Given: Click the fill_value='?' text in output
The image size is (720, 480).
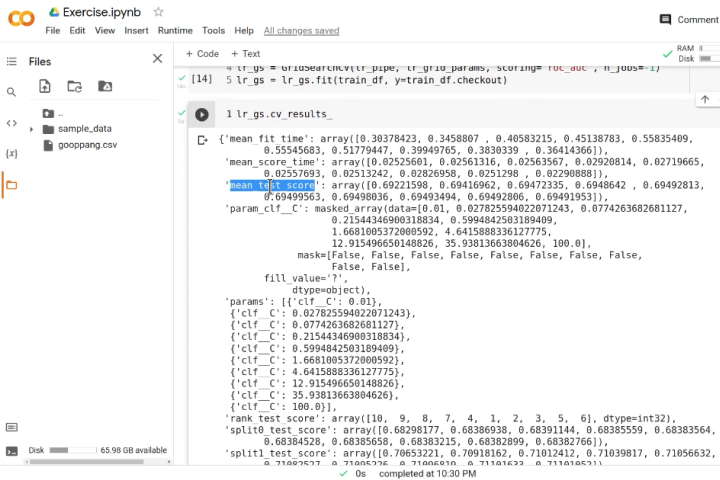Looking at the screenshot, I should point(306,278).
